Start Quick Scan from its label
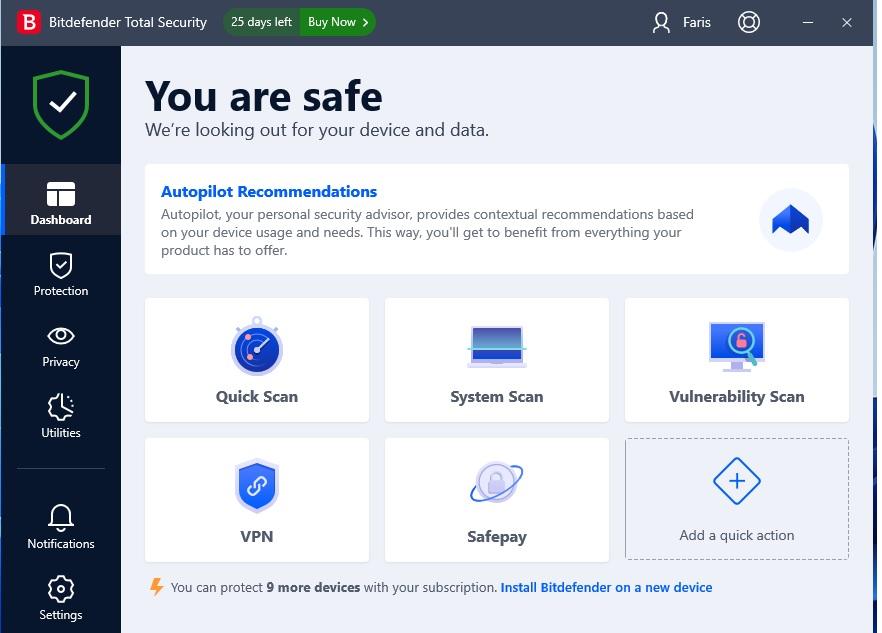 (257, 397)
